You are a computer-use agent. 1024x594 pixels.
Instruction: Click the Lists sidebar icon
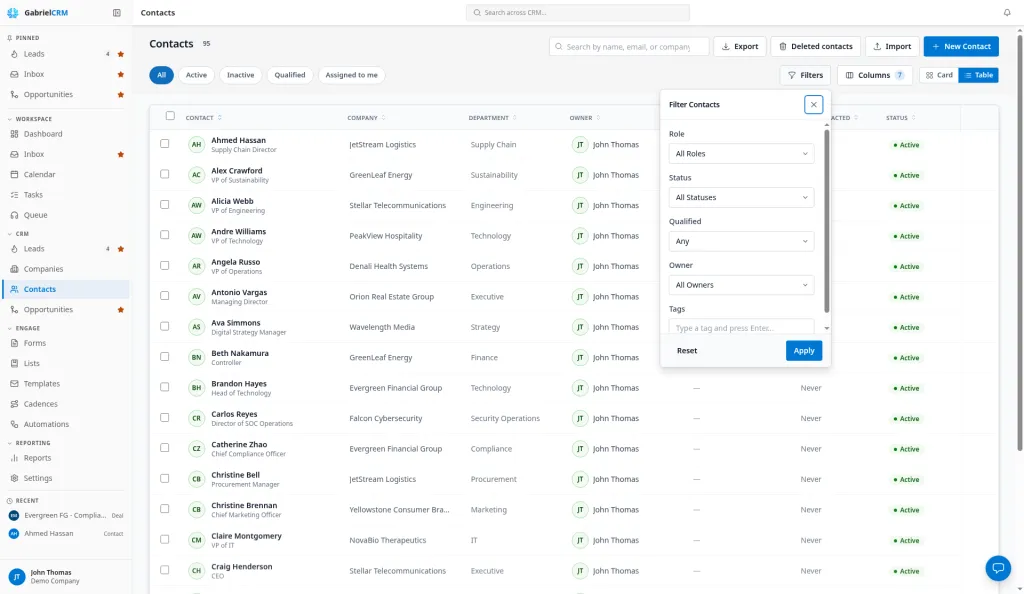tap(14, 363)
